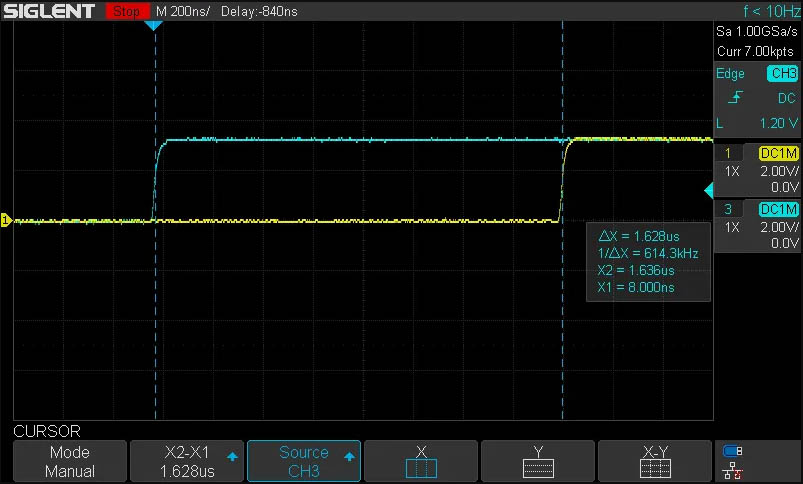Click channel 3 1X probe attenuation
The image size is (803, 484).
[732, 227]
